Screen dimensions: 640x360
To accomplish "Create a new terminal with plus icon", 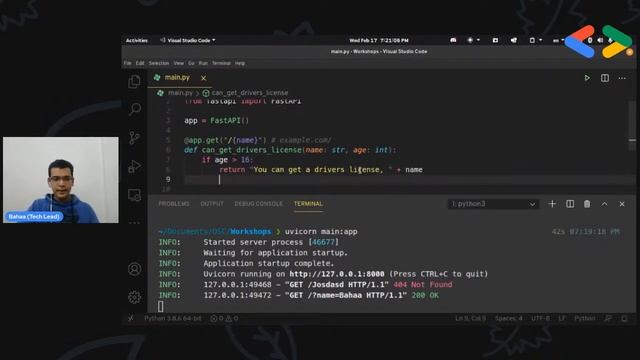I will pyautogui.click(x=552, y=204).
